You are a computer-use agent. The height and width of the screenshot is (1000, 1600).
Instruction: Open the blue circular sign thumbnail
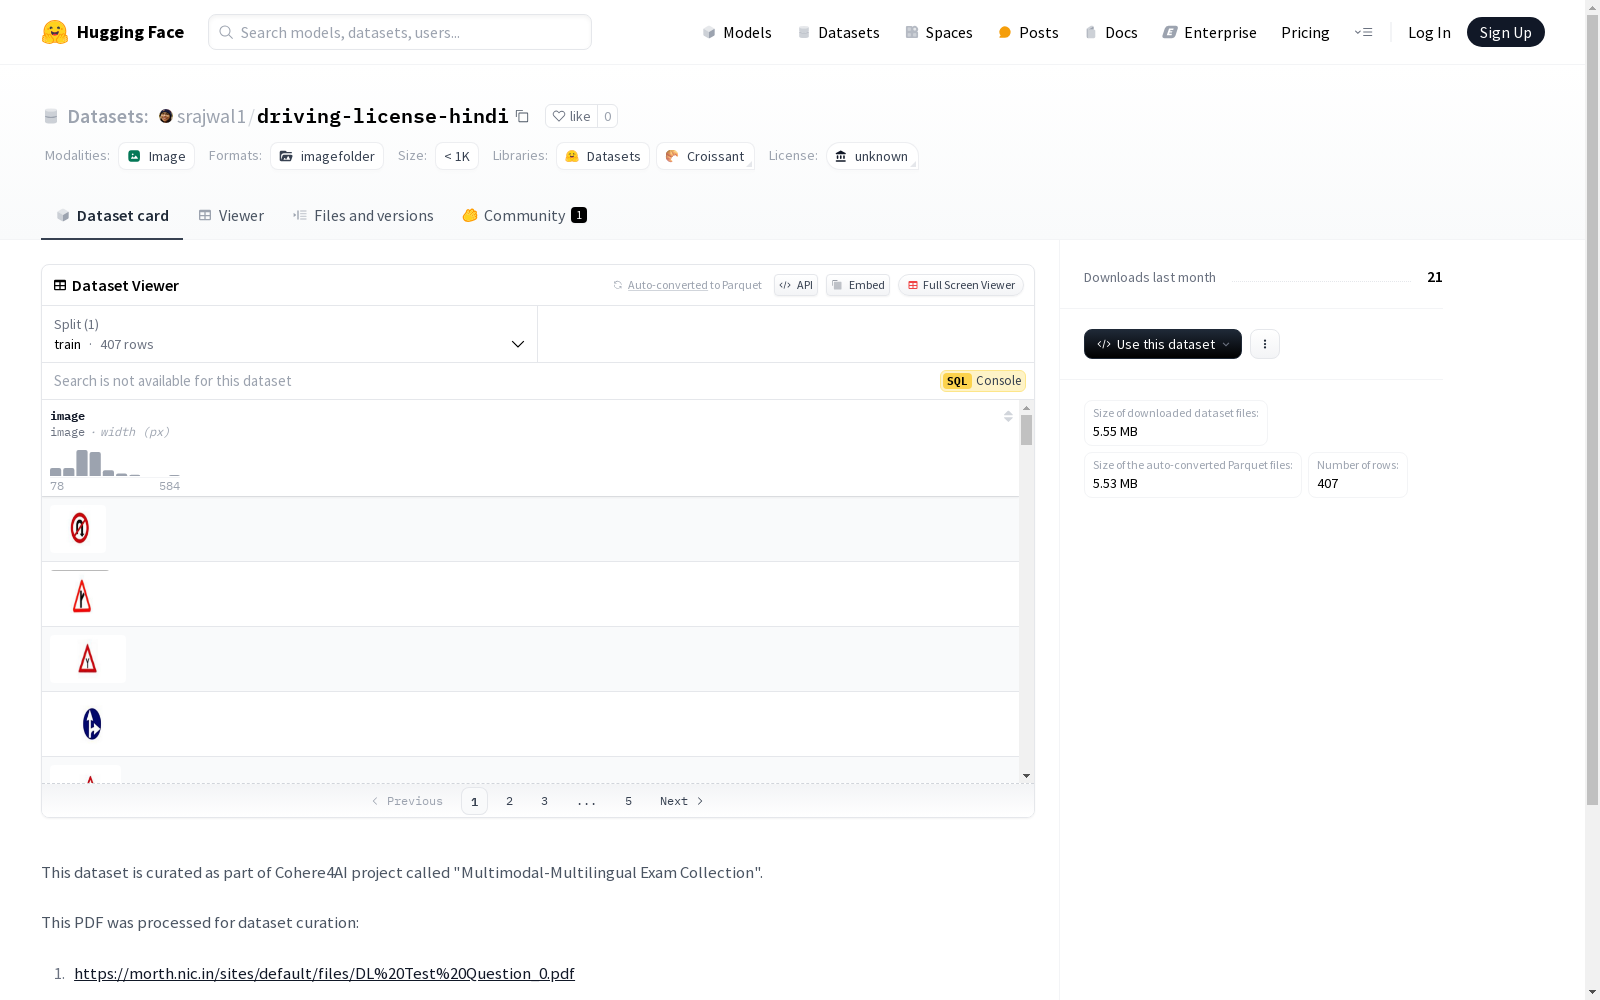coord(91,723)
